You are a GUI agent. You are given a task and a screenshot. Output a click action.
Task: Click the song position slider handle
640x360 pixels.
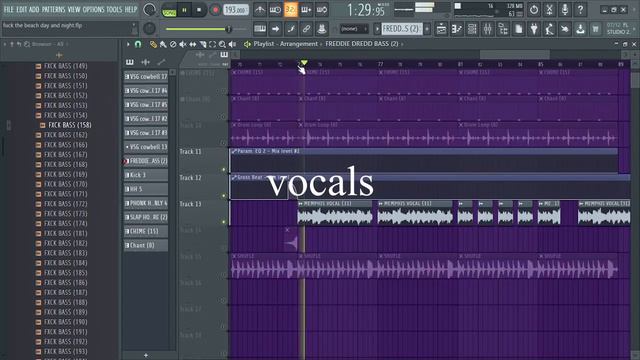(229, 29)
